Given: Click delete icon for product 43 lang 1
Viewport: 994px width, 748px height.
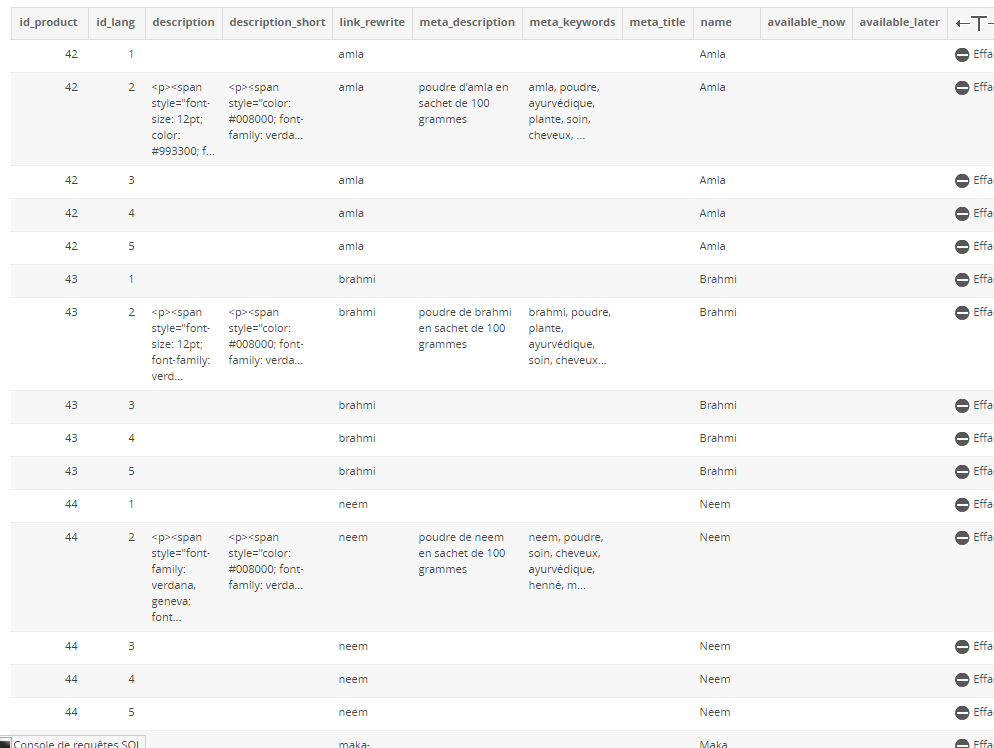Looking at the screenshot, I should [x=962, y=280].
